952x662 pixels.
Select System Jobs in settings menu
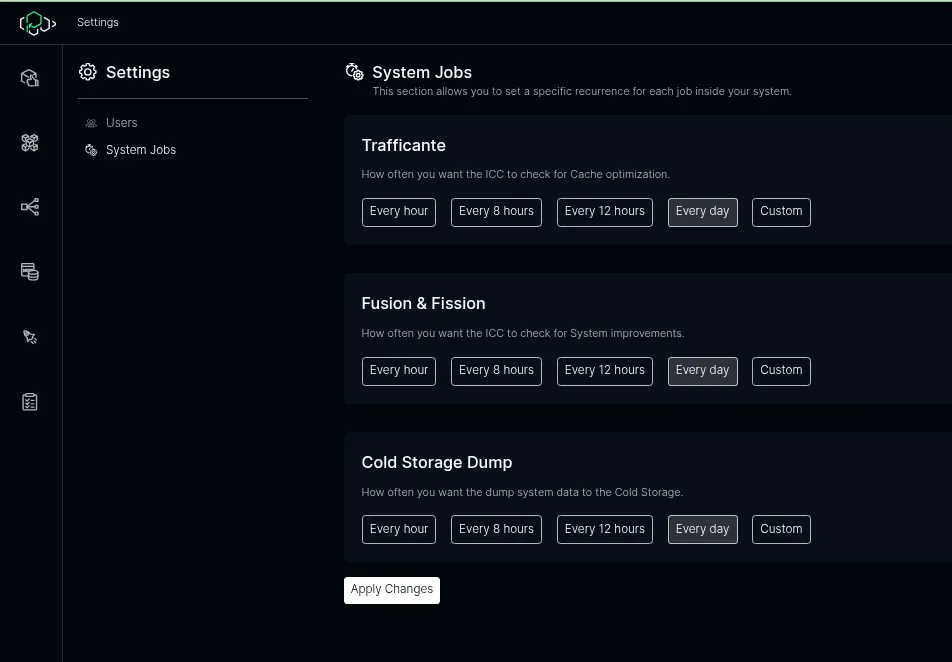pos(140,150)
